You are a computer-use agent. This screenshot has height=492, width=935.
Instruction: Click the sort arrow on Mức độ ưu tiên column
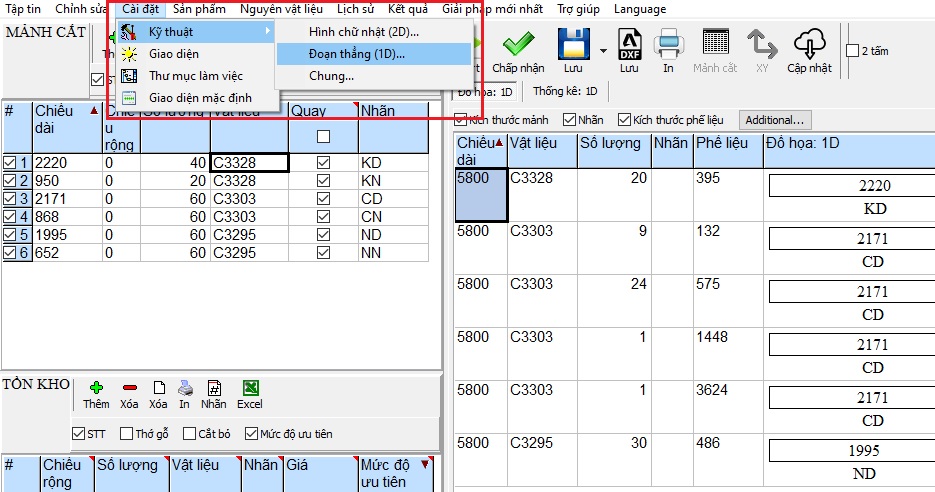click(424, 464)
